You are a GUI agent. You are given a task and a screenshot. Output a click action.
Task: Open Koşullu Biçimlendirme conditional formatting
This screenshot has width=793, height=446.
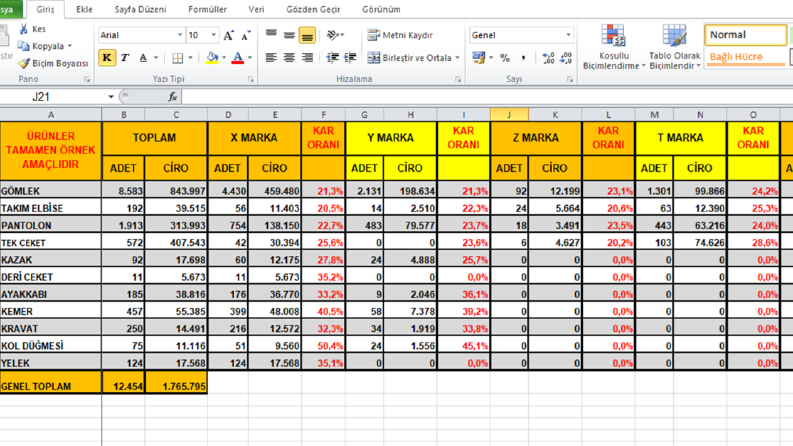click(614, 47)
